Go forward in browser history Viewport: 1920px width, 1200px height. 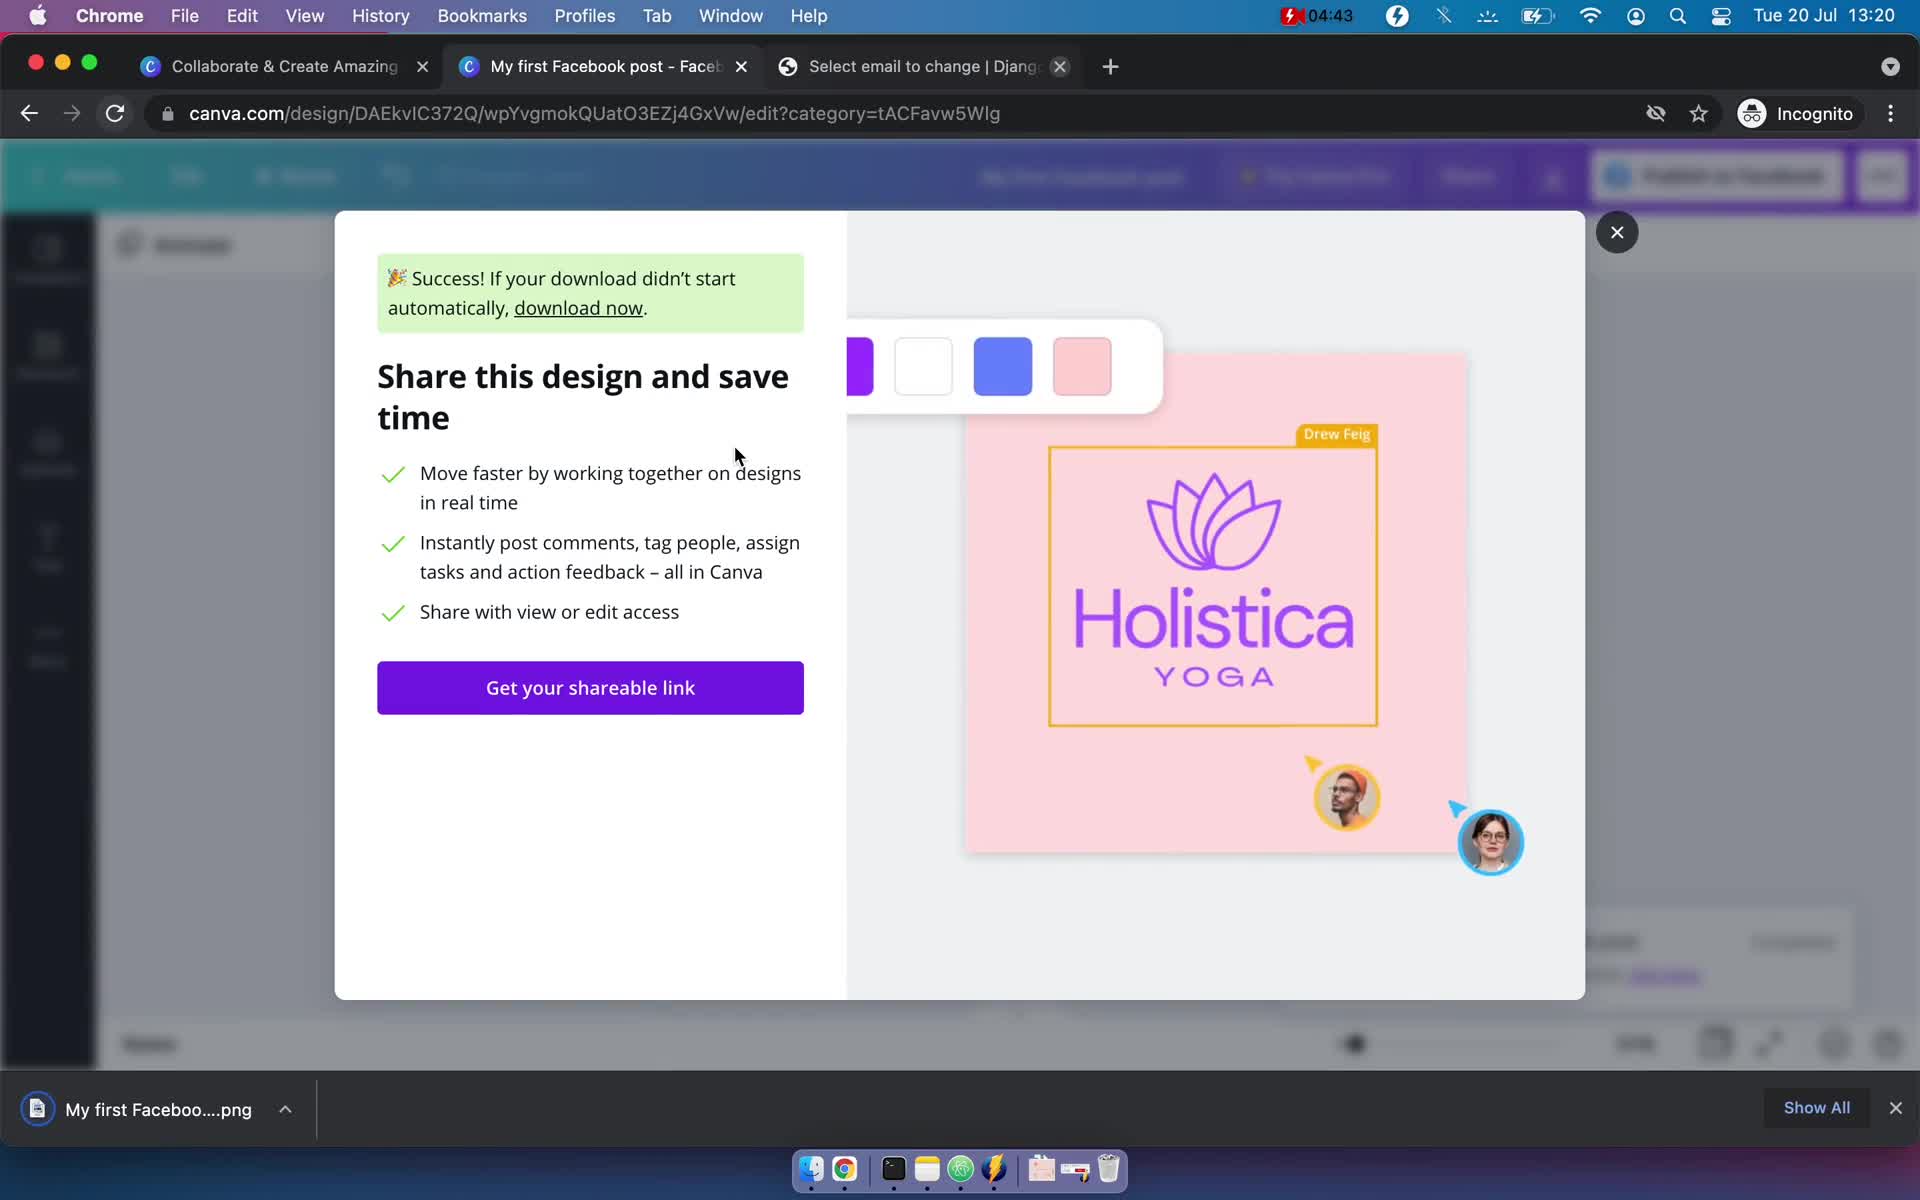point(72,113)
